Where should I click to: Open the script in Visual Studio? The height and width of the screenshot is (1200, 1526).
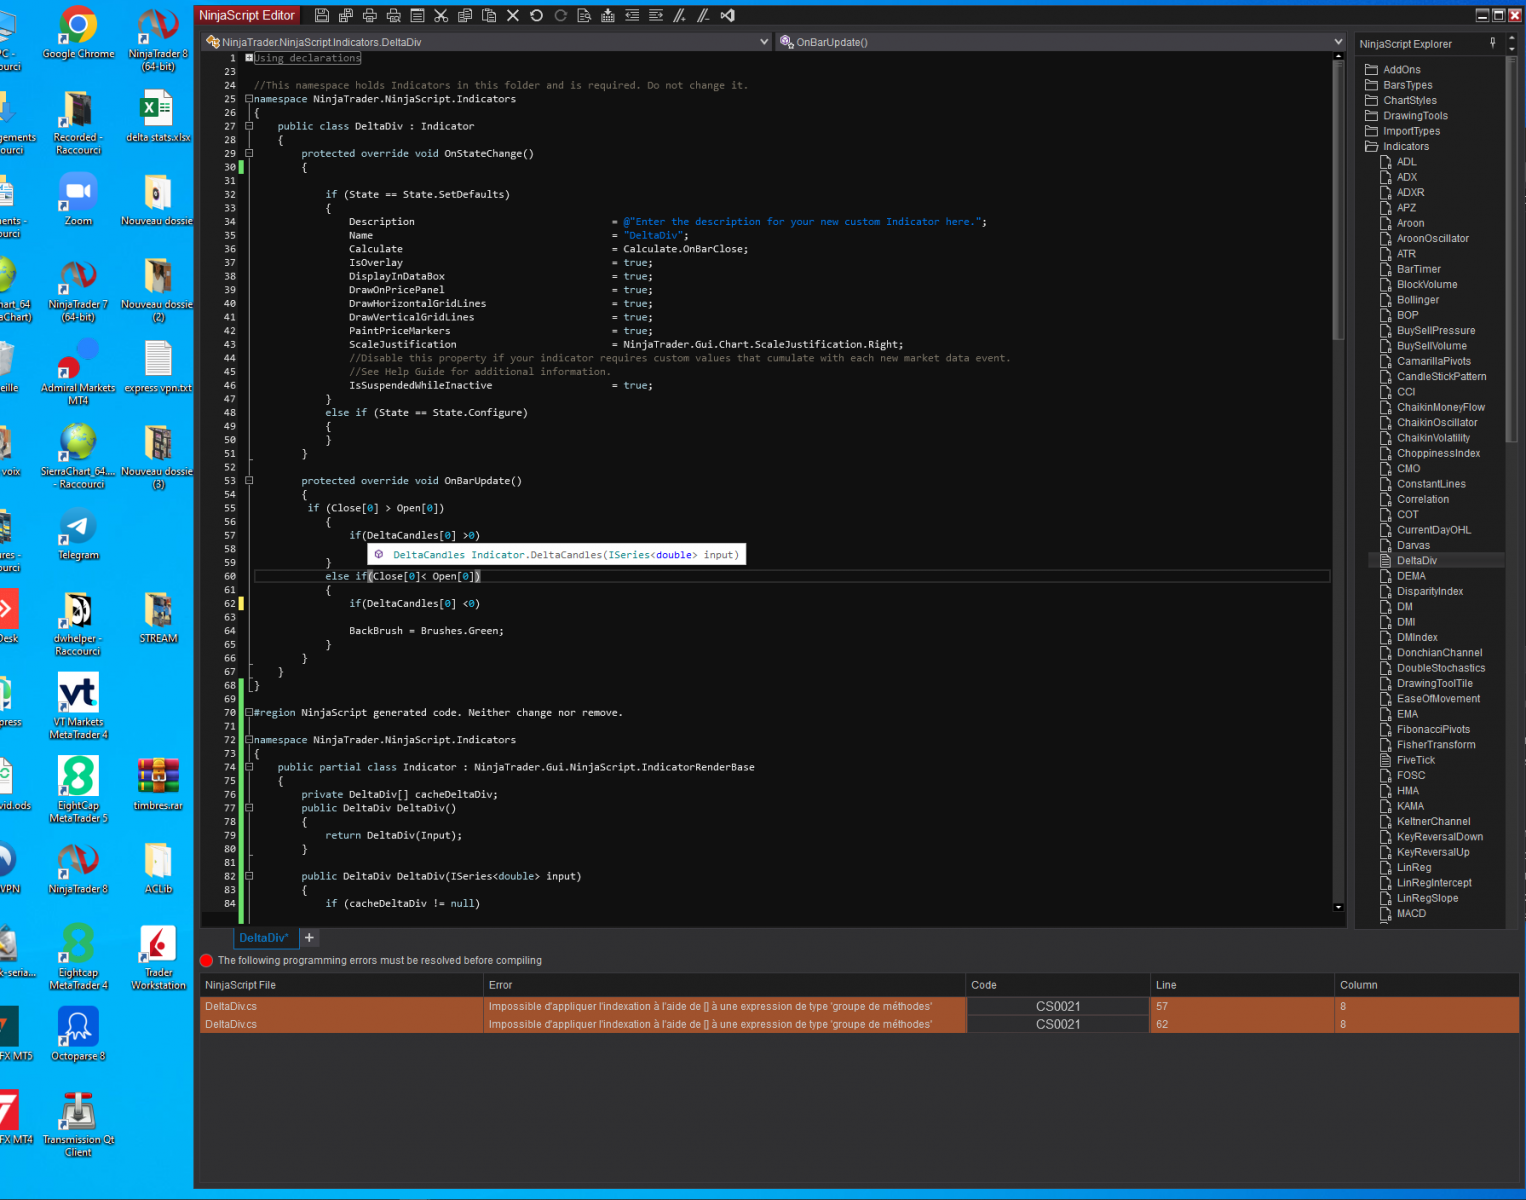[728, 15]
